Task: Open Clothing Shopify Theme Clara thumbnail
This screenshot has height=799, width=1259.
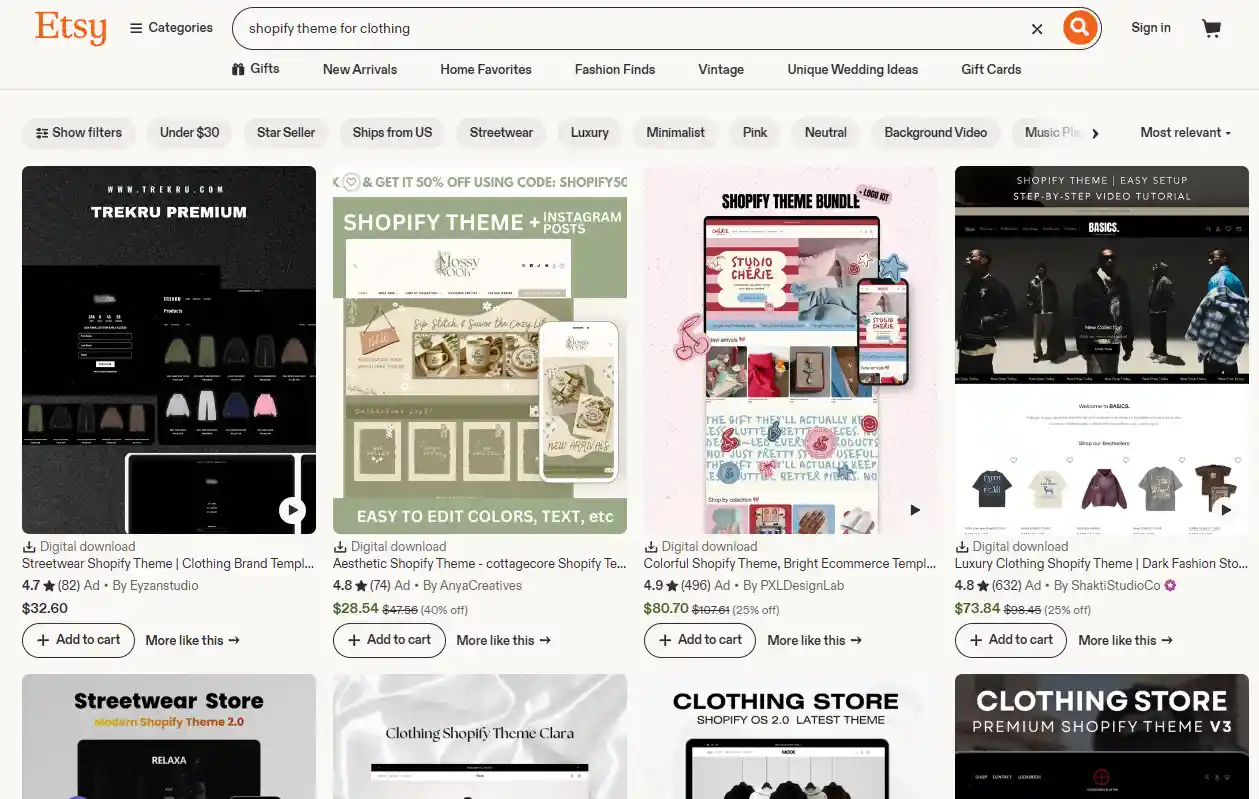Action: (480, 736)
